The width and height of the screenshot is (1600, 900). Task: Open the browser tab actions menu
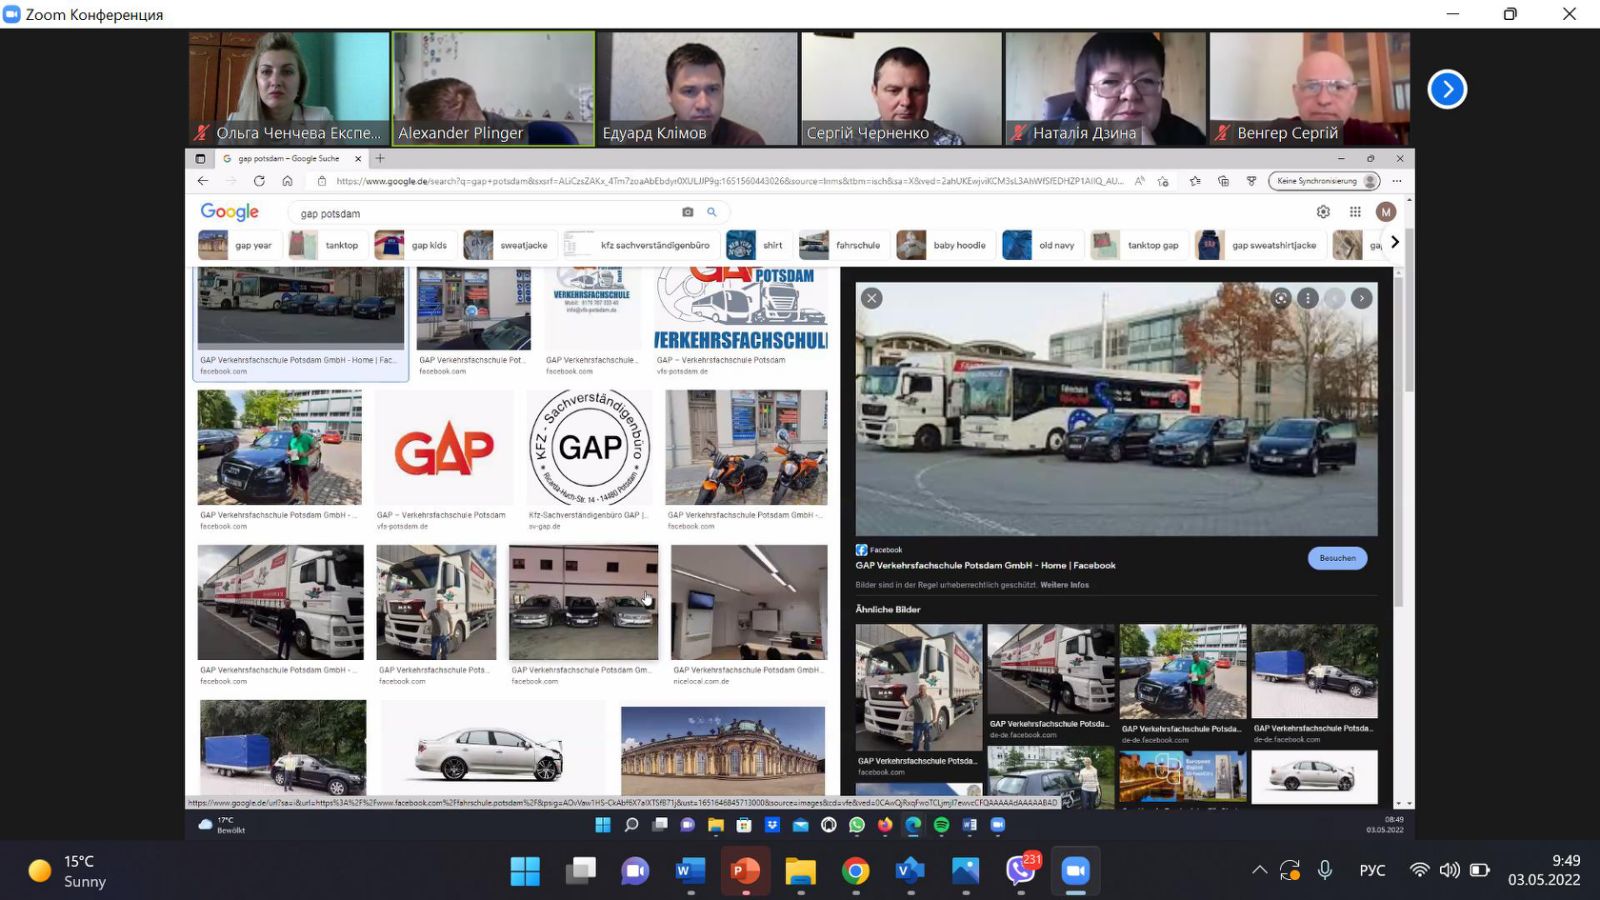coord(200,158)
